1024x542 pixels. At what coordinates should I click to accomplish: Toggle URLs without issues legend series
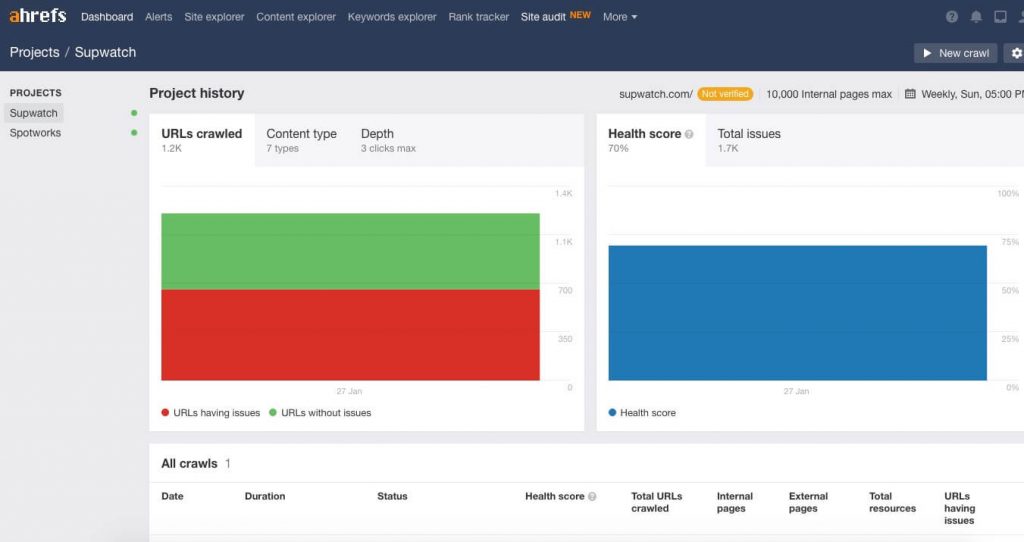320,413
